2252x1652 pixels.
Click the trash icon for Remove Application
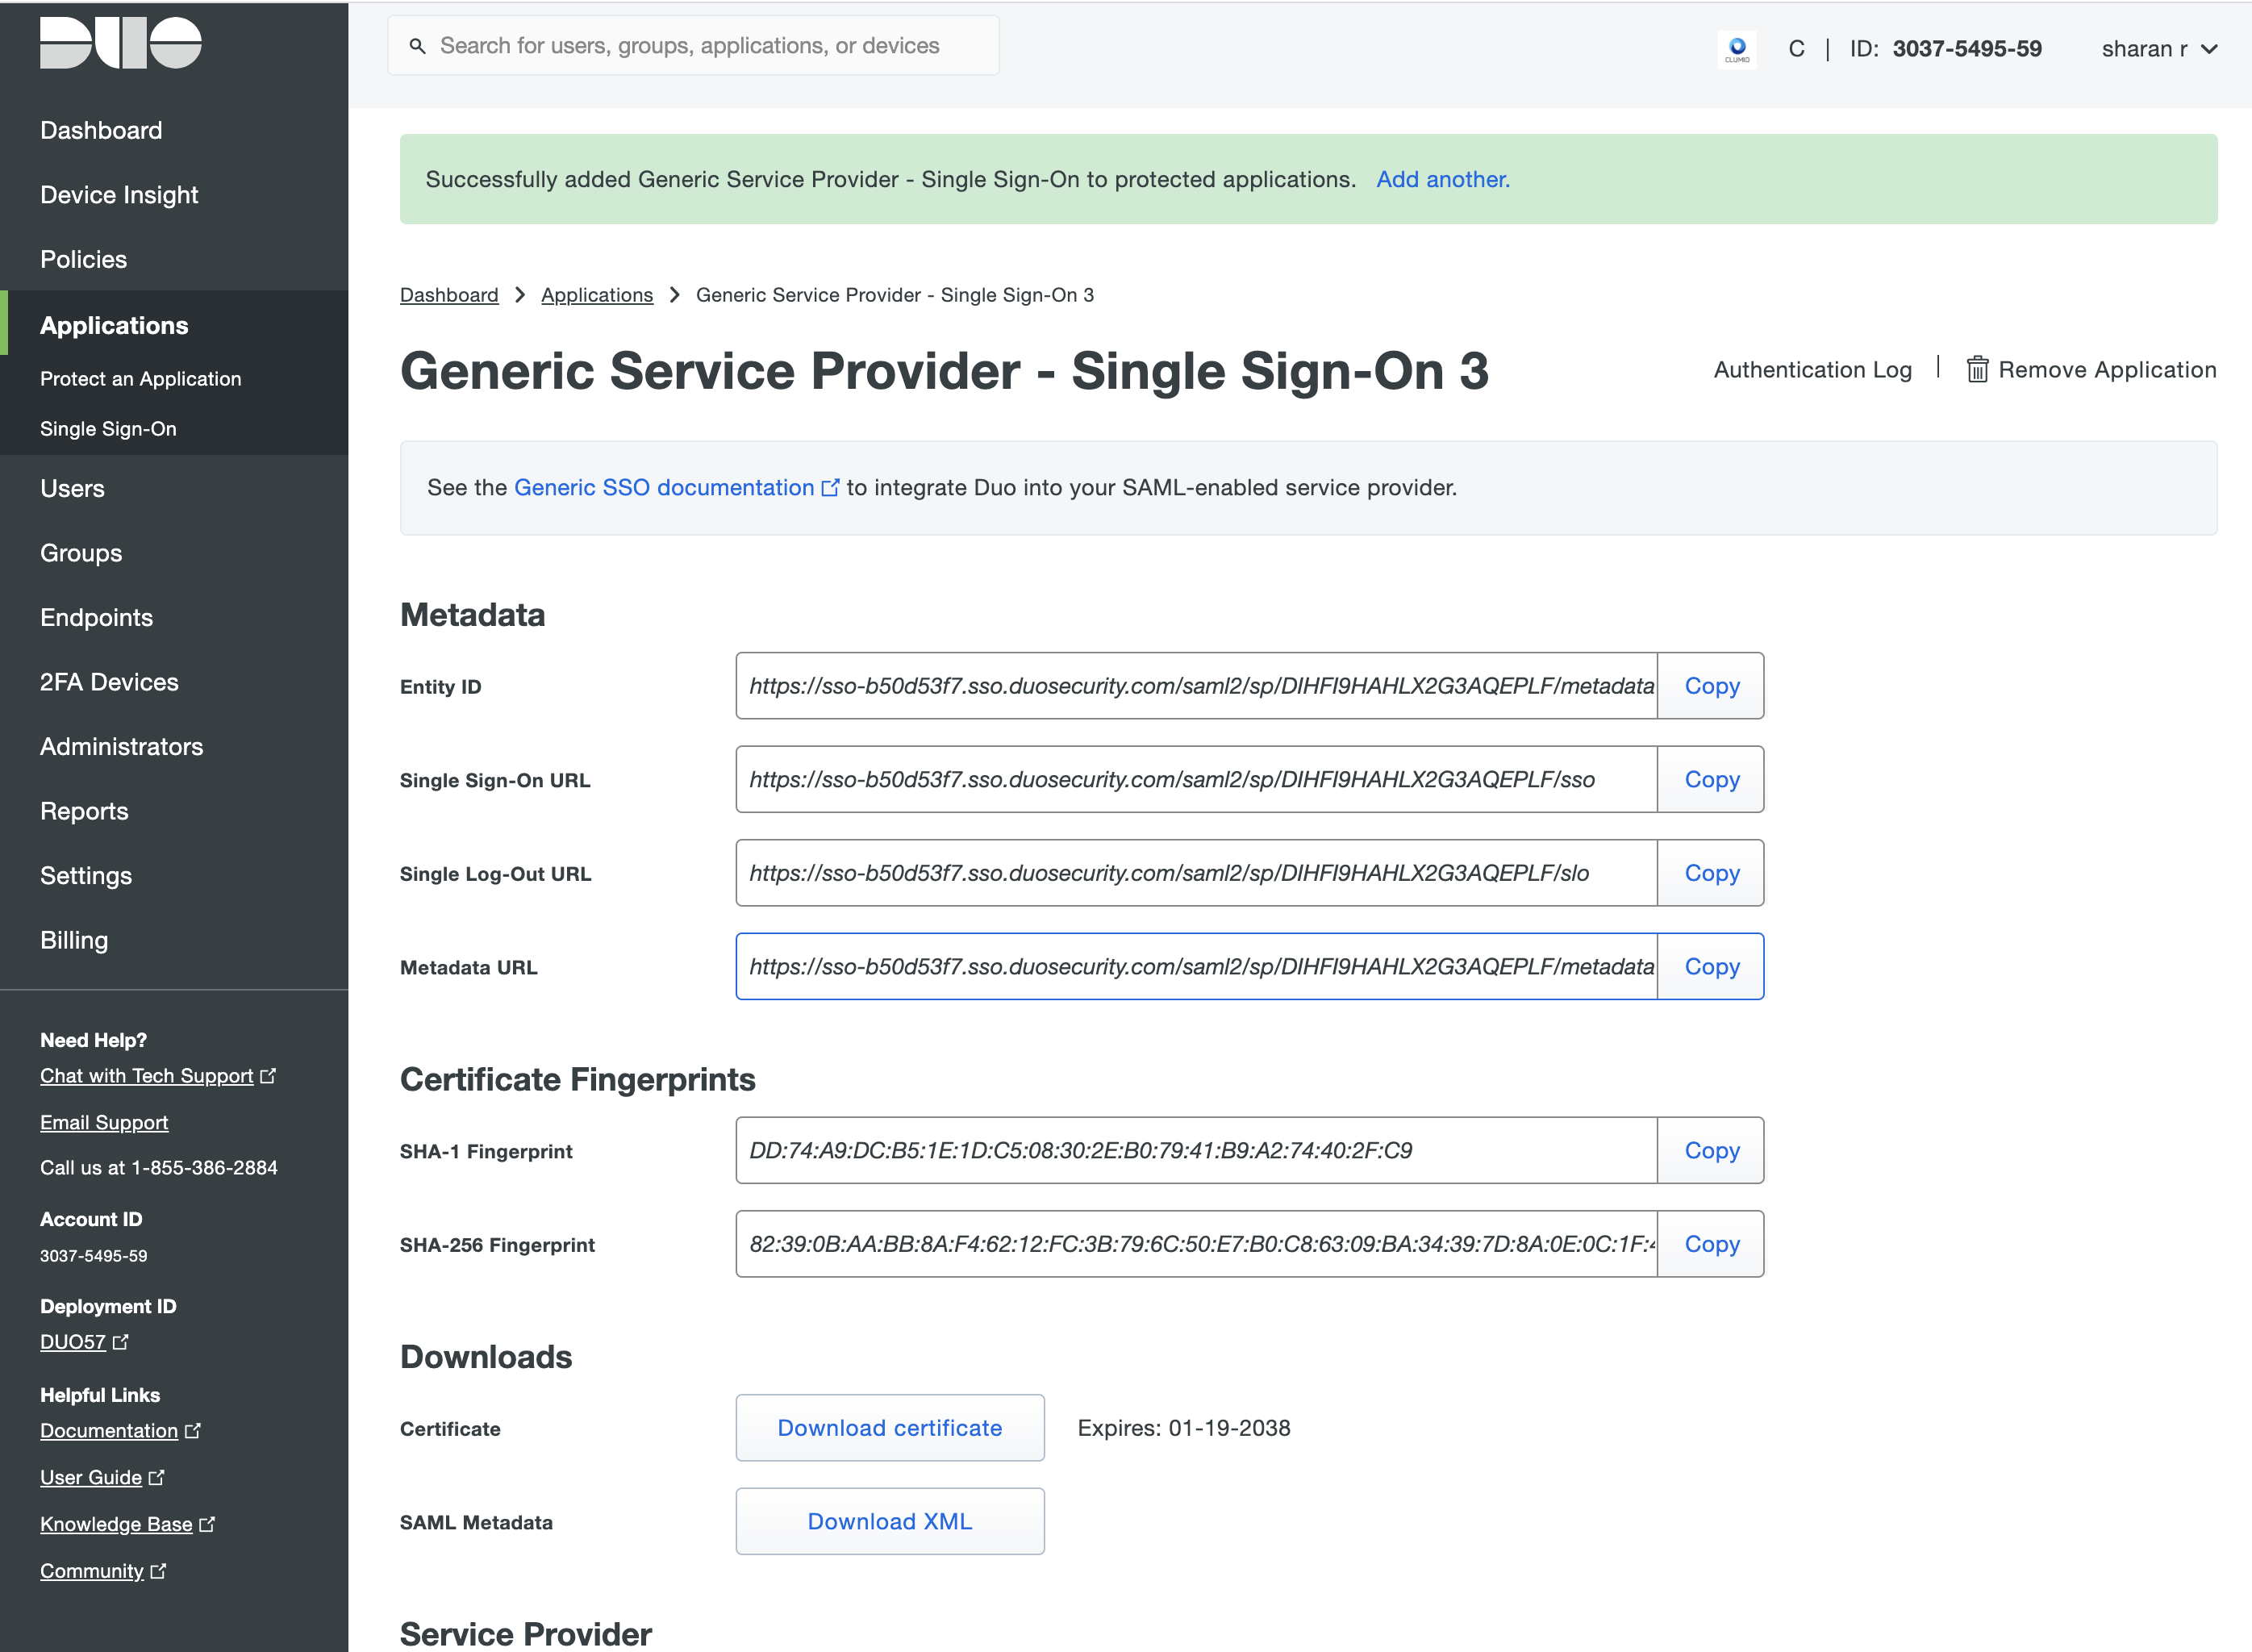(x=1976, y=370)
